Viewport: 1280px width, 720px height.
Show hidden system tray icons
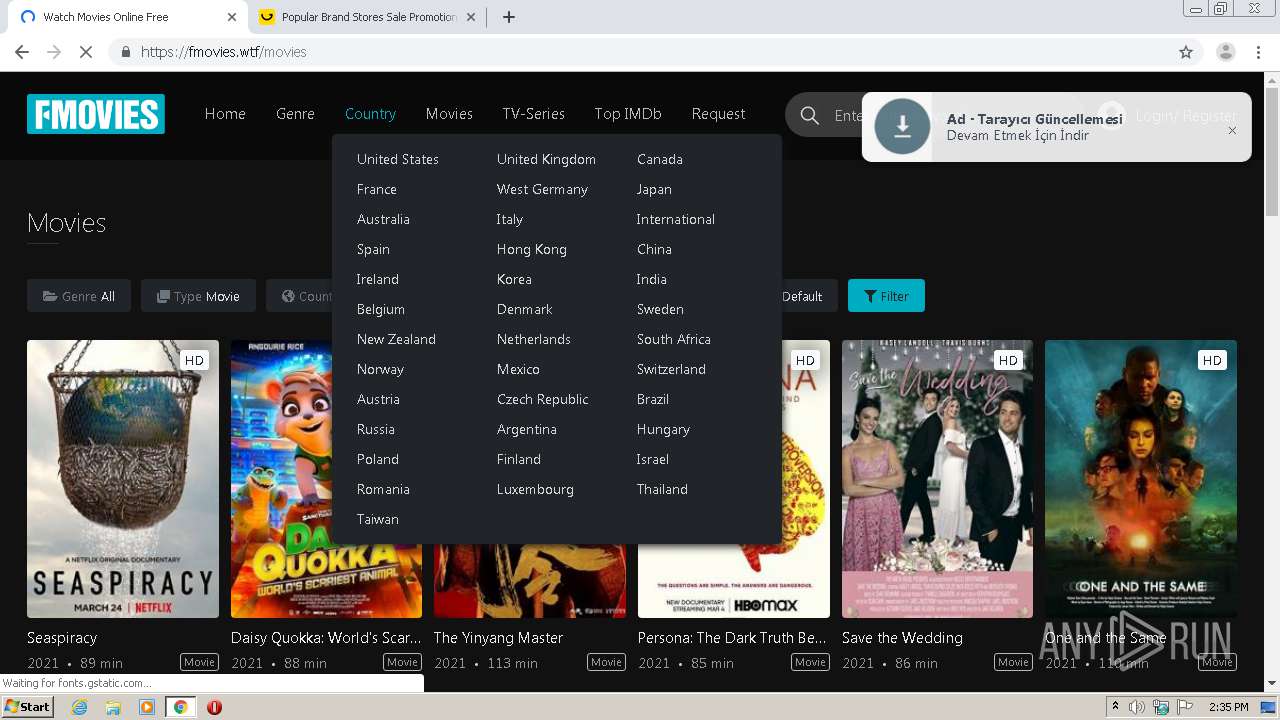tap(1115, 707)
